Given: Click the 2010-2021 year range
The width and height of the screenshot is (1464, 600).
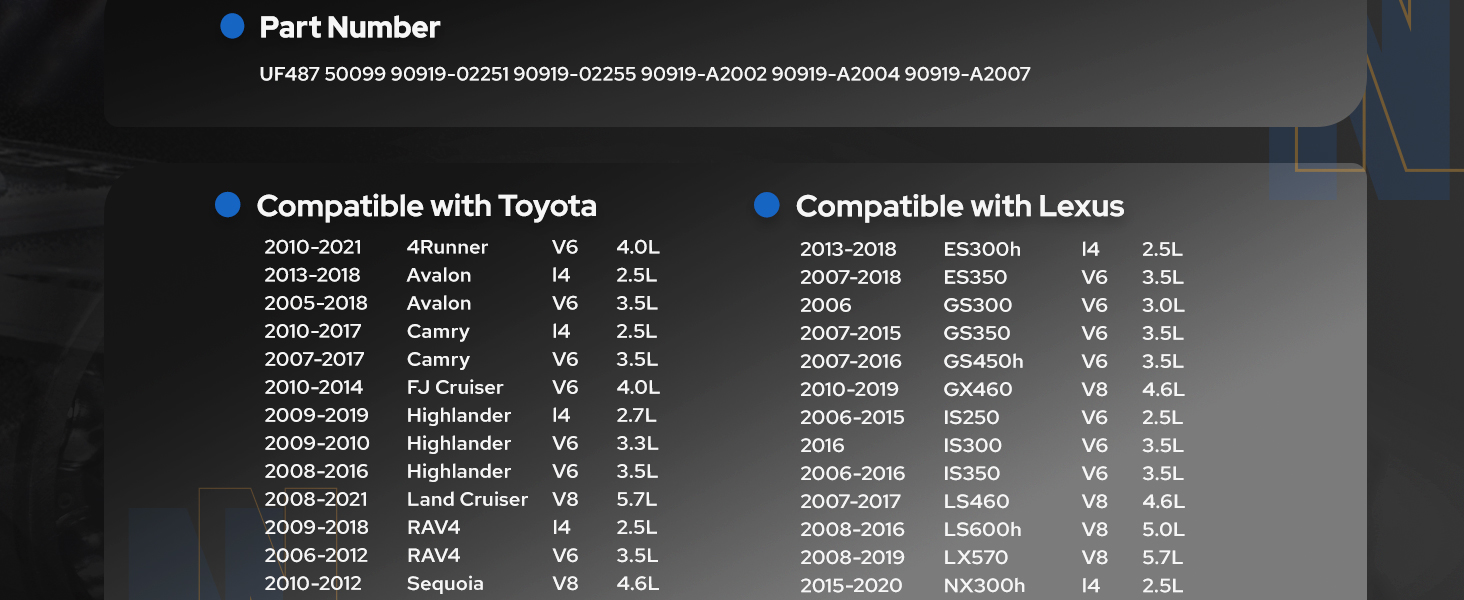Looking at the screenshot, I should pyautogui.click(x=313, y=247).
